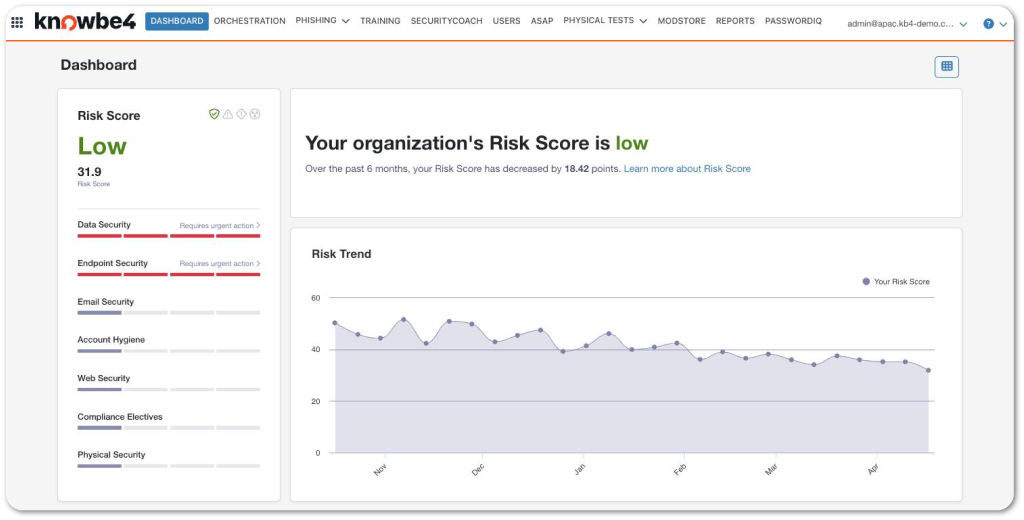The width and height of the screenshot is (1024, 520).
Task: Open the ASAP tab
Action: point(542,21)
